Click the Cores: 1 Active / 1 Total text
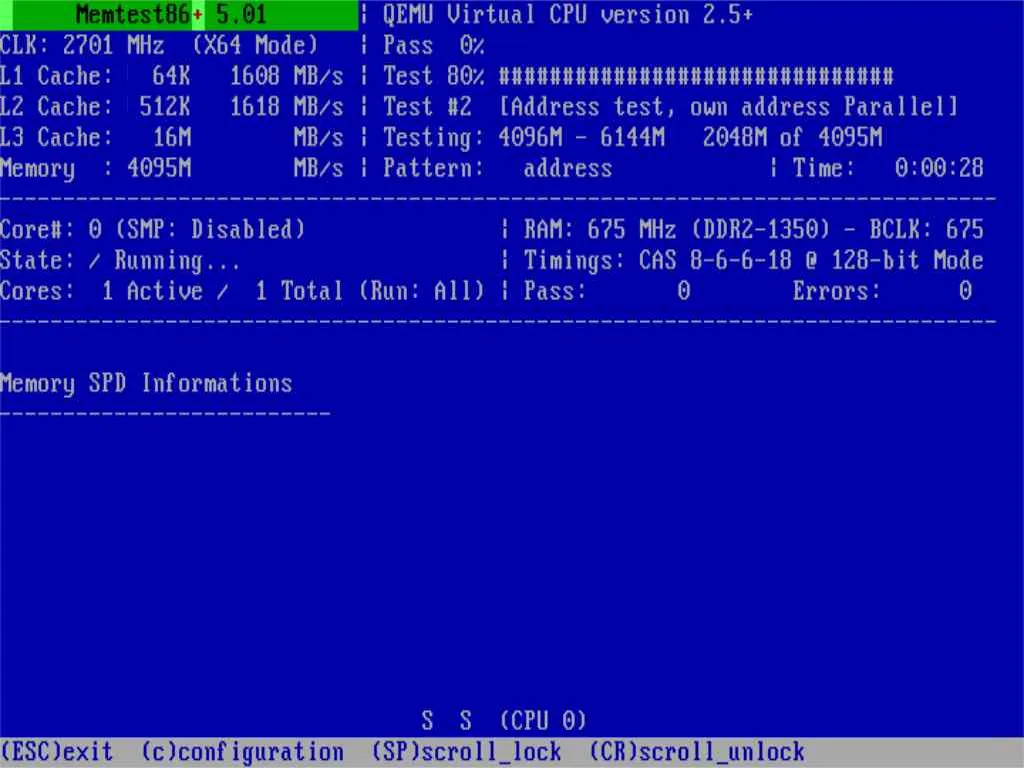 tap(171, 291)
